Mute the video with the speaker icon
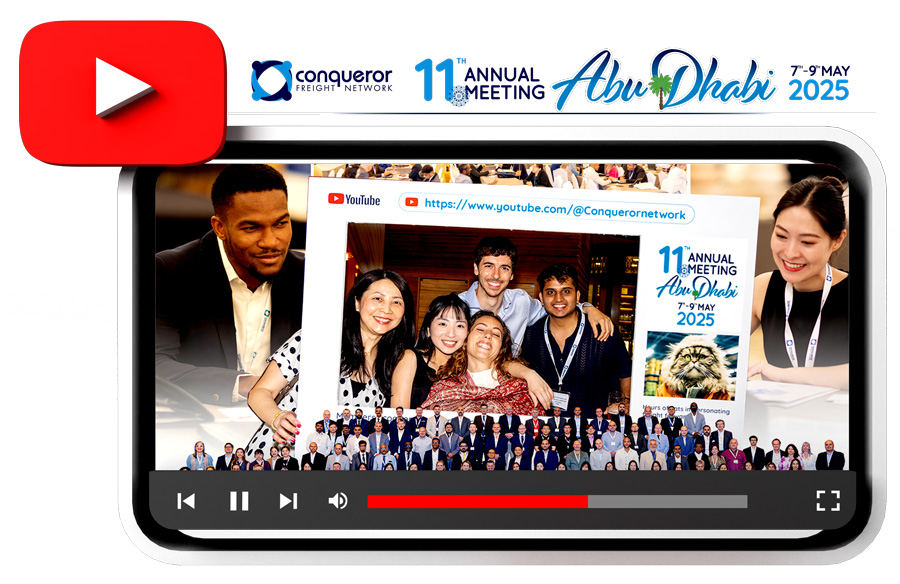Screen dimensions: 900x584 338,501
